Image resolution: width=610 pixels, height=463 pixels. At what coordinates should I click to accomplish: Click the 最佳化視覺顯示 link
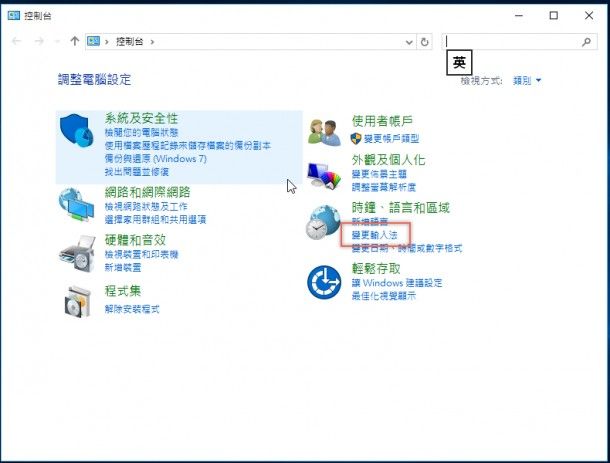point(384,296)
